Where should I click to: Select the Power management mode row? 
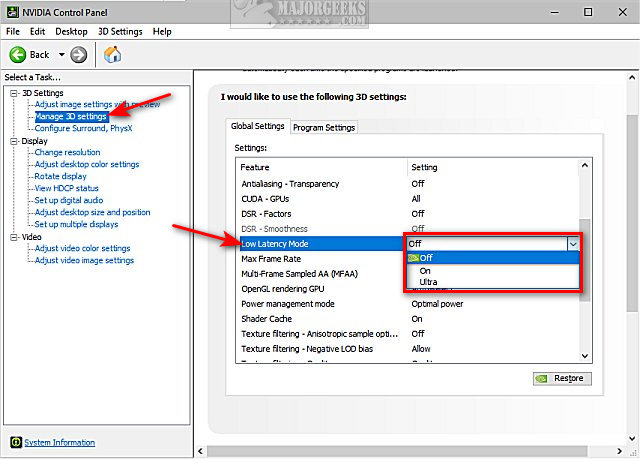tap(408, 304)
